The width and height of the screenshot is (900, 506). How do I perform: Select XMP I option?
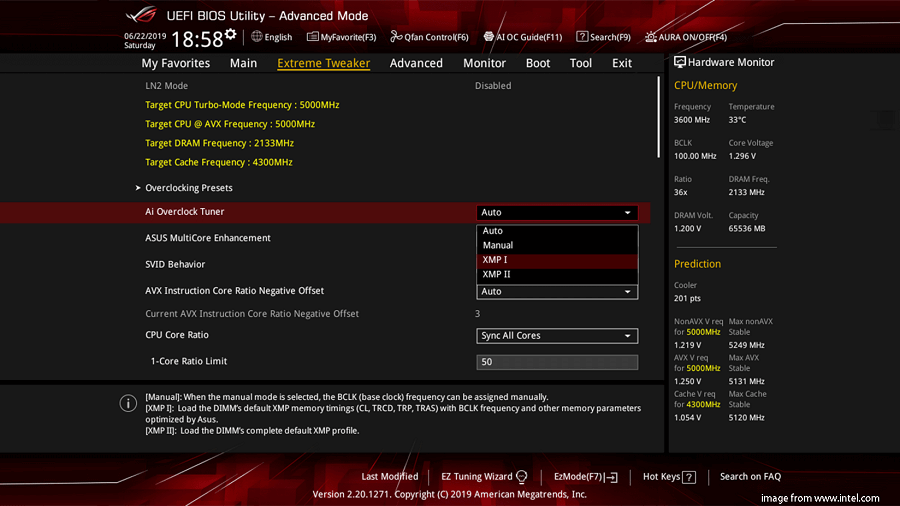557,260
